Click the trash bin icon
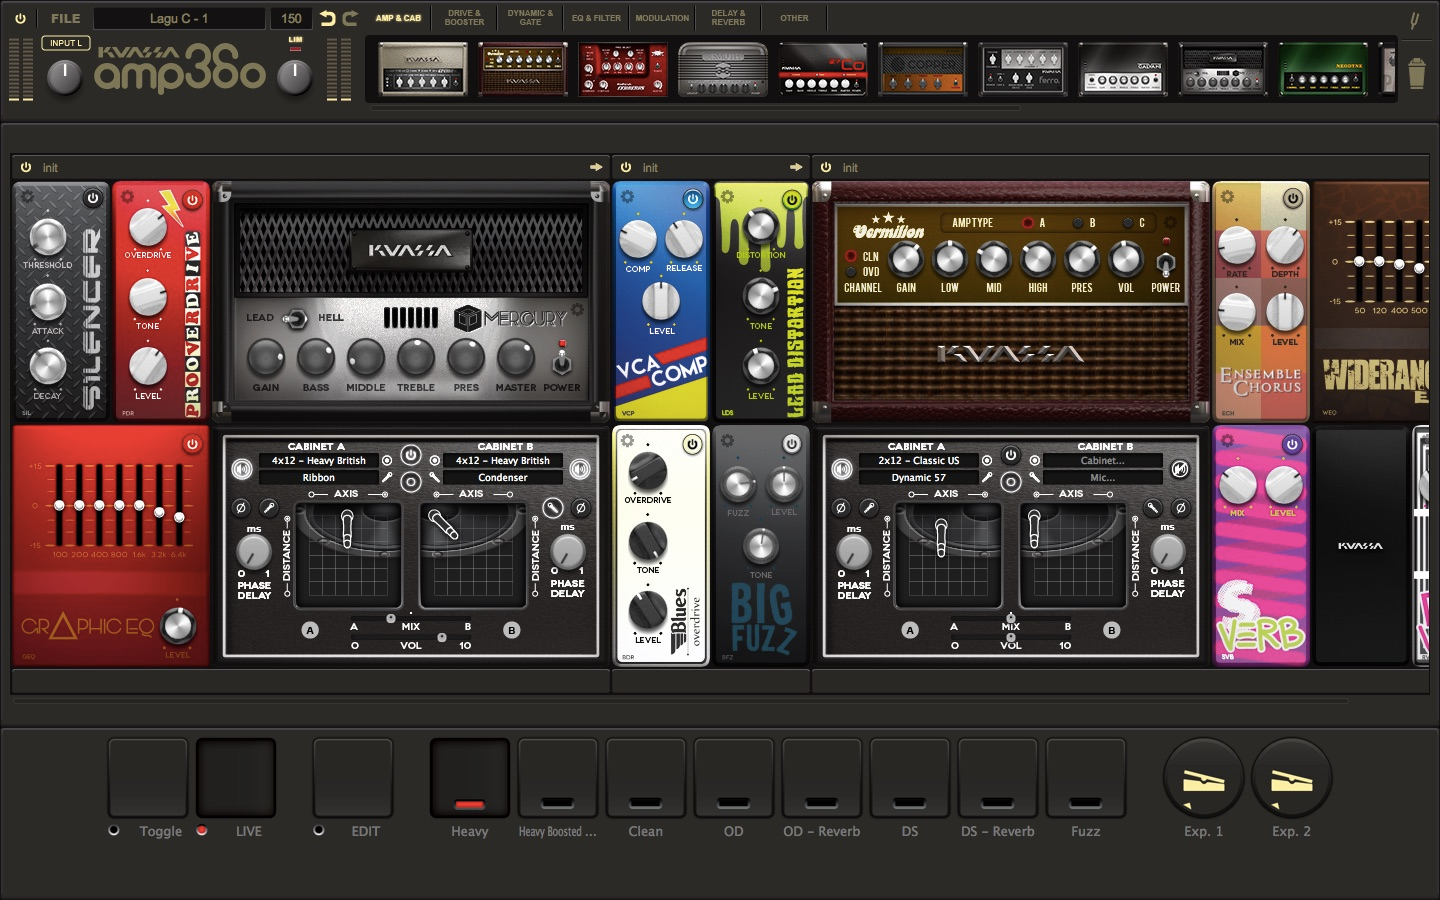 coord(1416,73)
